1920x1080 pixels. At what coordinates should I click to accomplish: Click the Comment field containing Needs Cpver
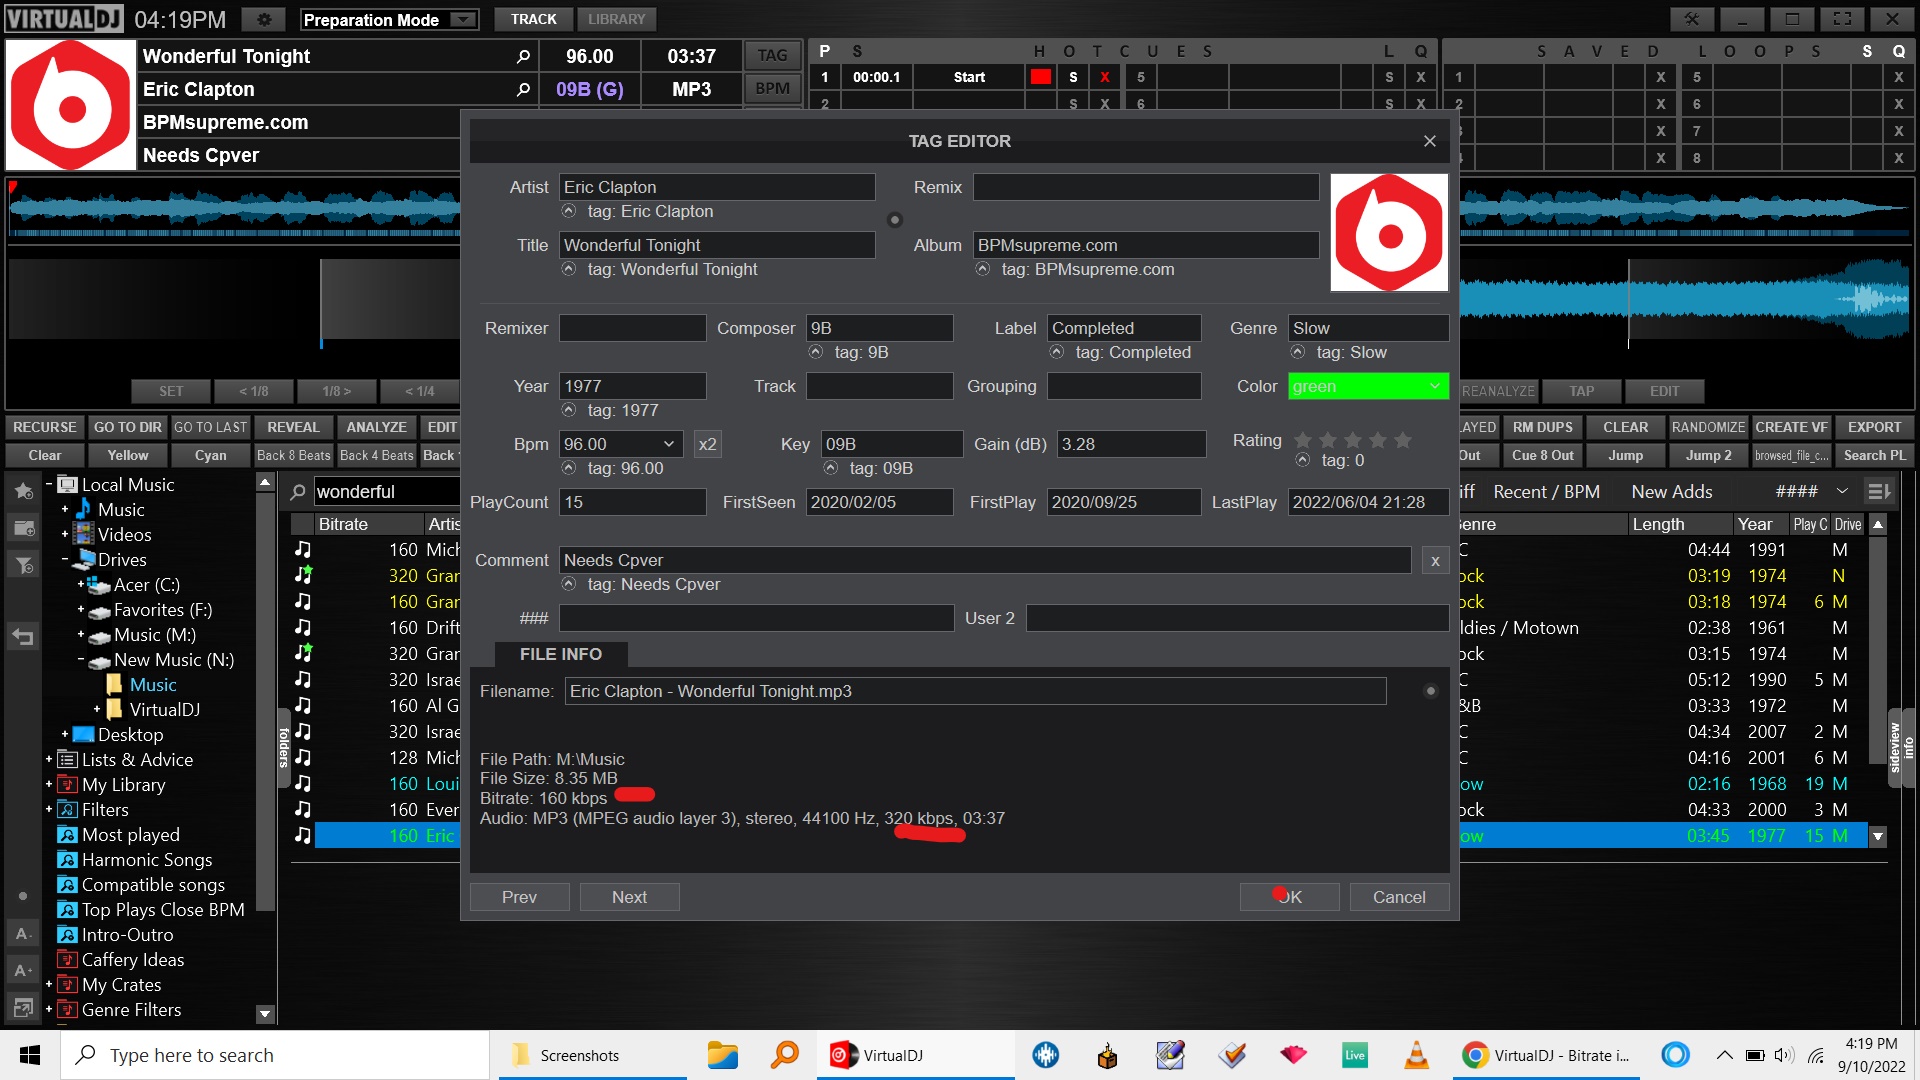pyautogui.click(x=985, y=561)
